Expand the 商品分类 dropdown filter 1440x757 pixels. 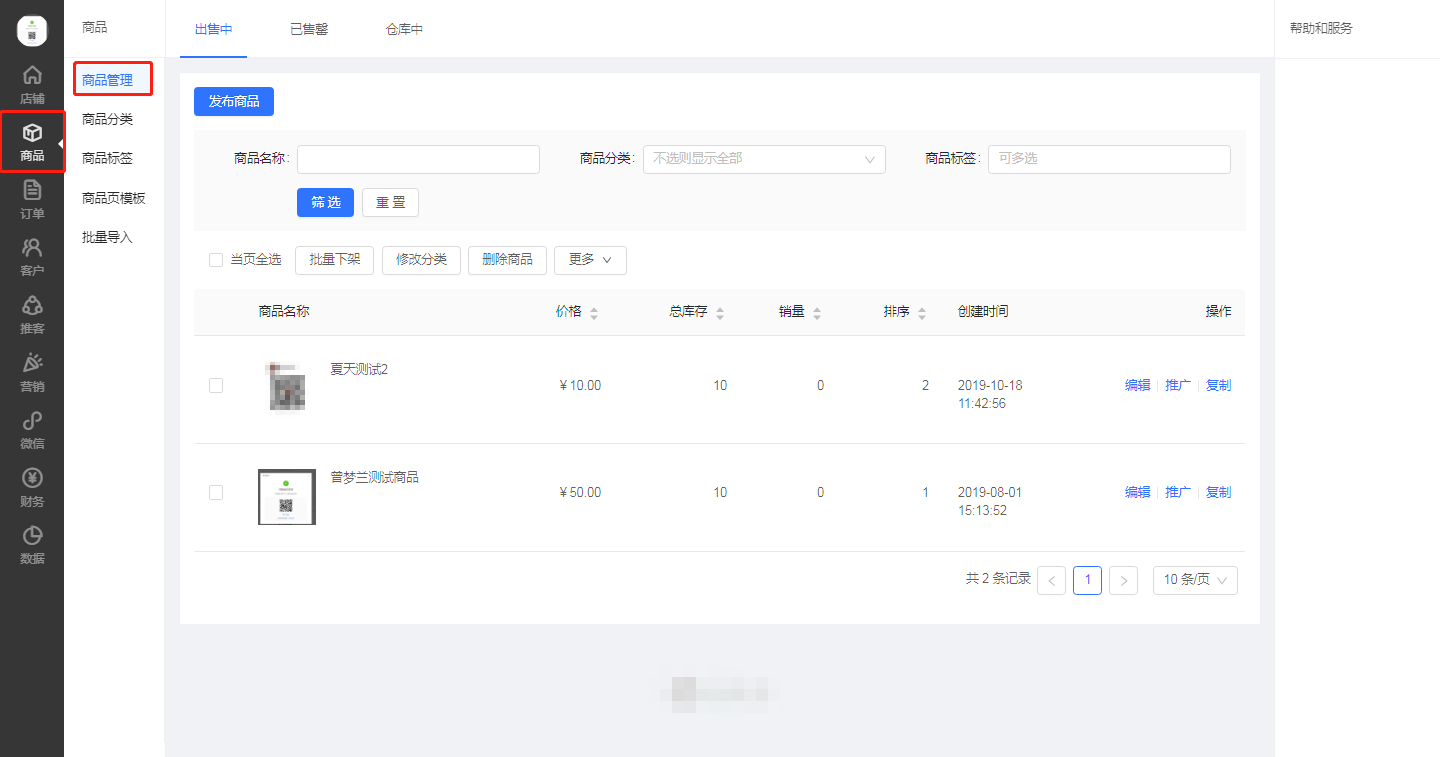coord(764,159)
